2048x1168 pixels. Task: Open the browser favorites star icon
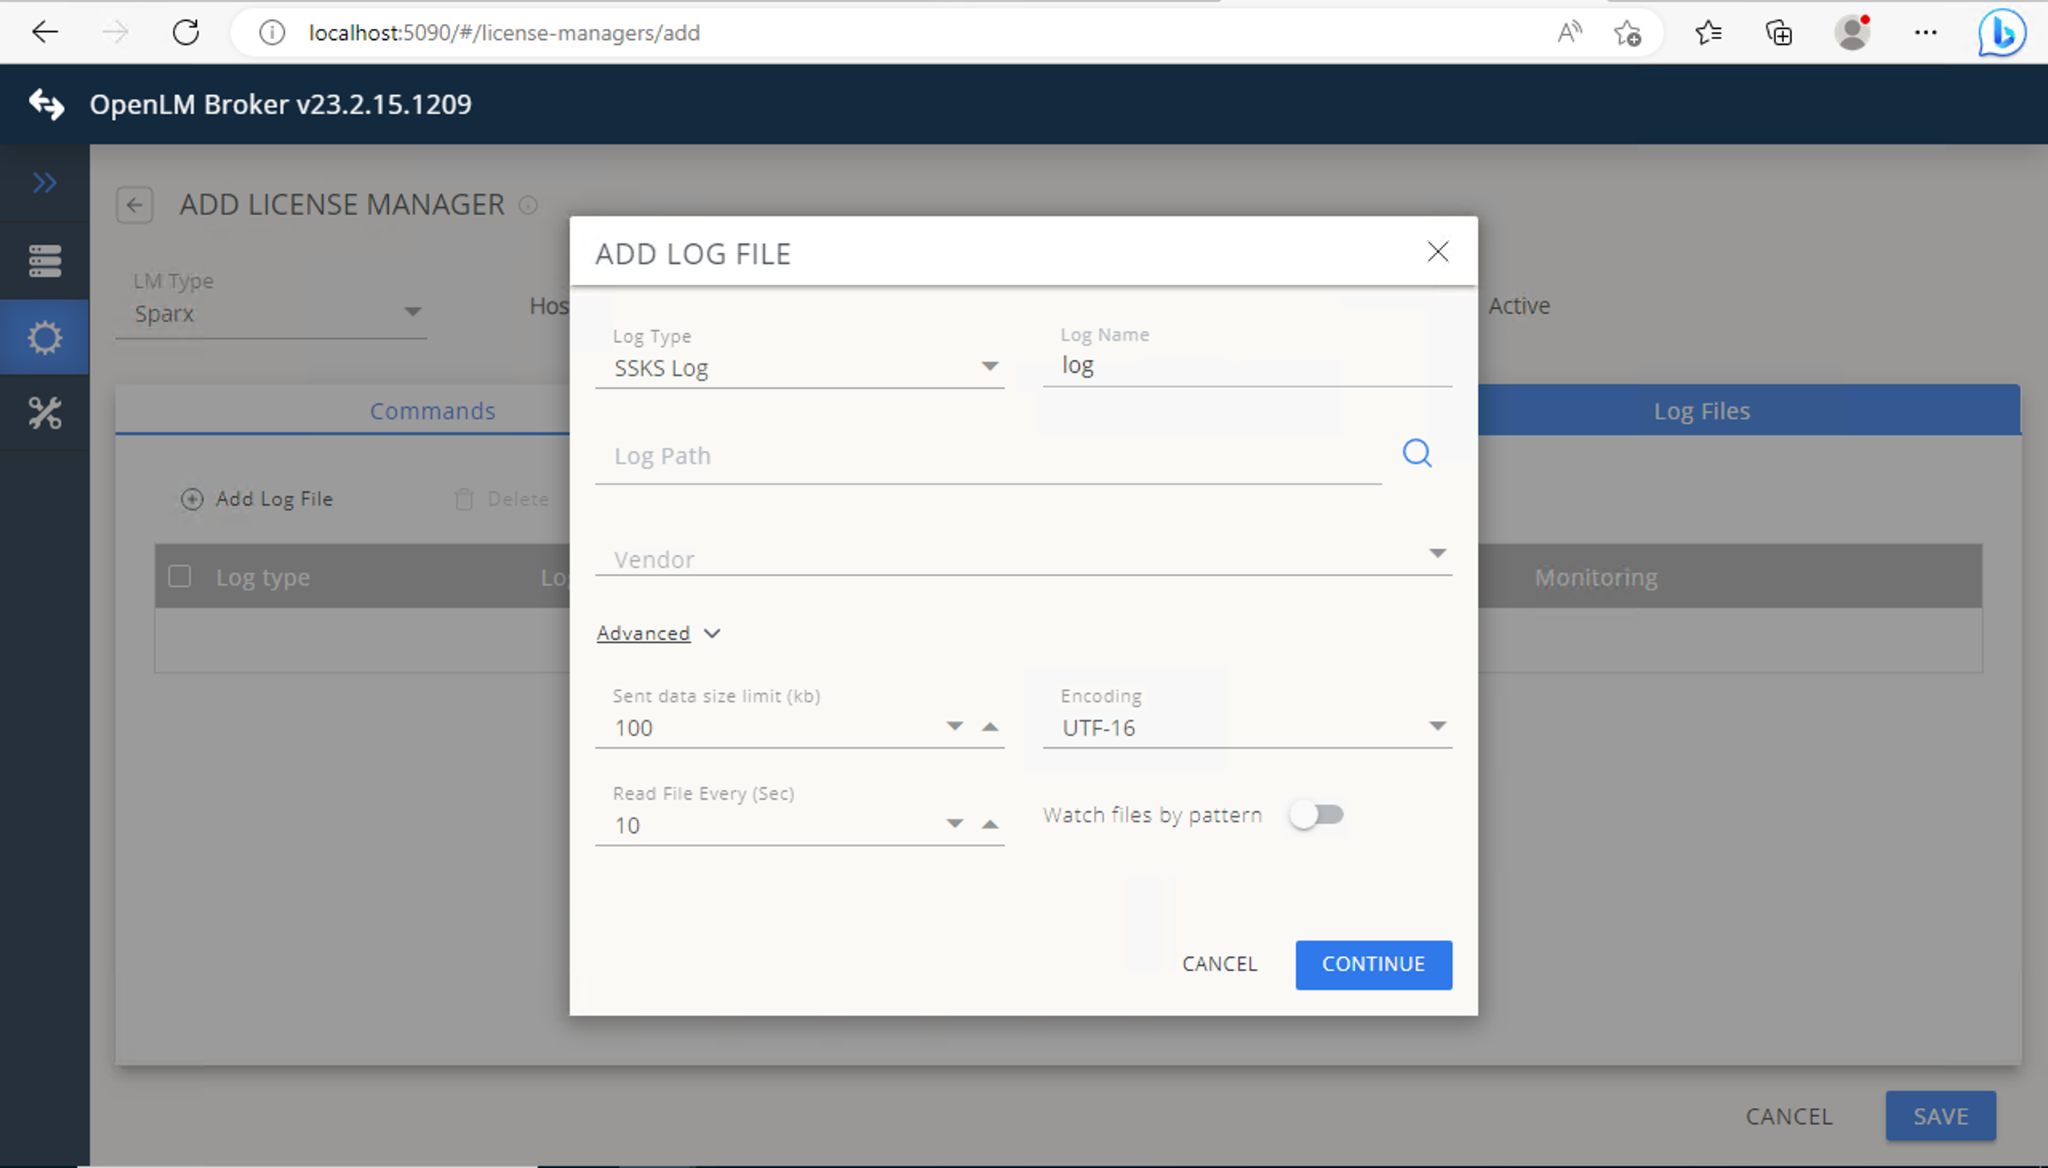pyautogui.click(x=1708, y=32)
